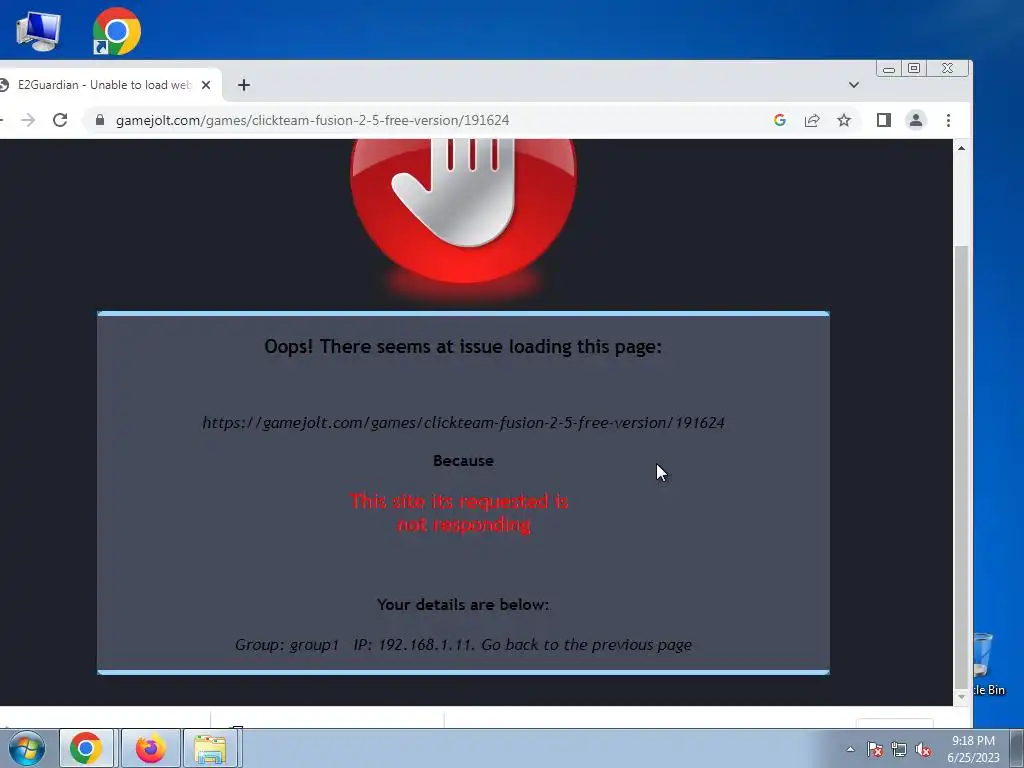Click the Go back to previous page link

tap(586, 645)
